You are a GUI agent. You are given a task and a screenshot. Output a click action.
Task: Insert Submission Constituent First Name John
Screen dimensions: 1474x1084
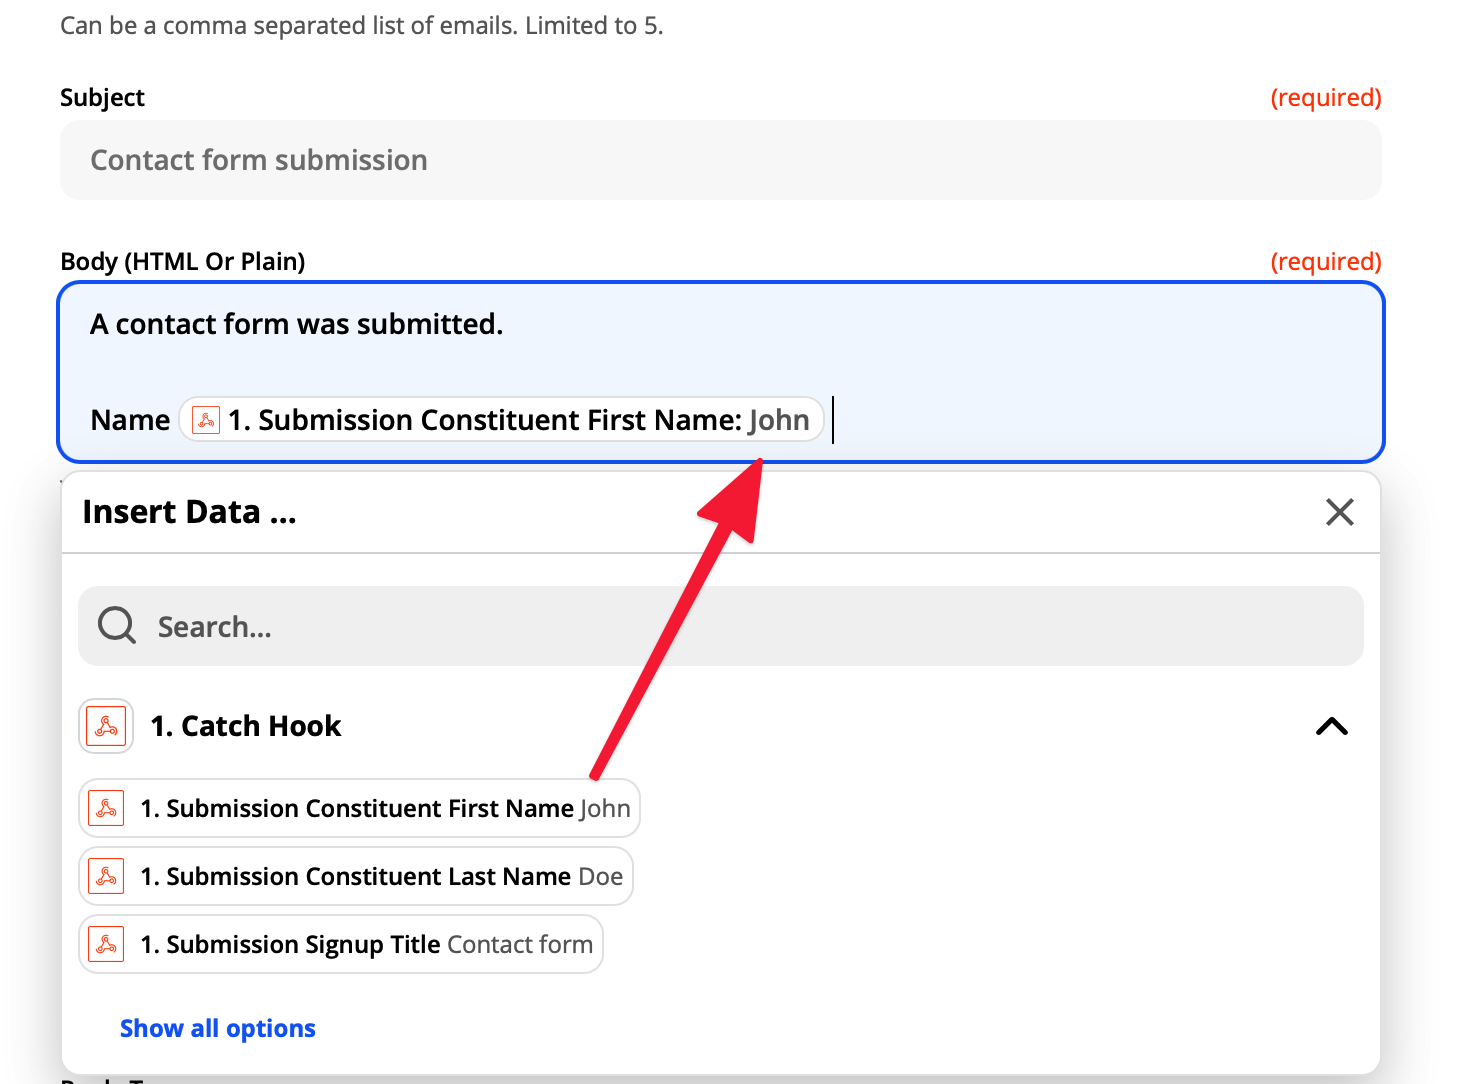coord(384,808)
